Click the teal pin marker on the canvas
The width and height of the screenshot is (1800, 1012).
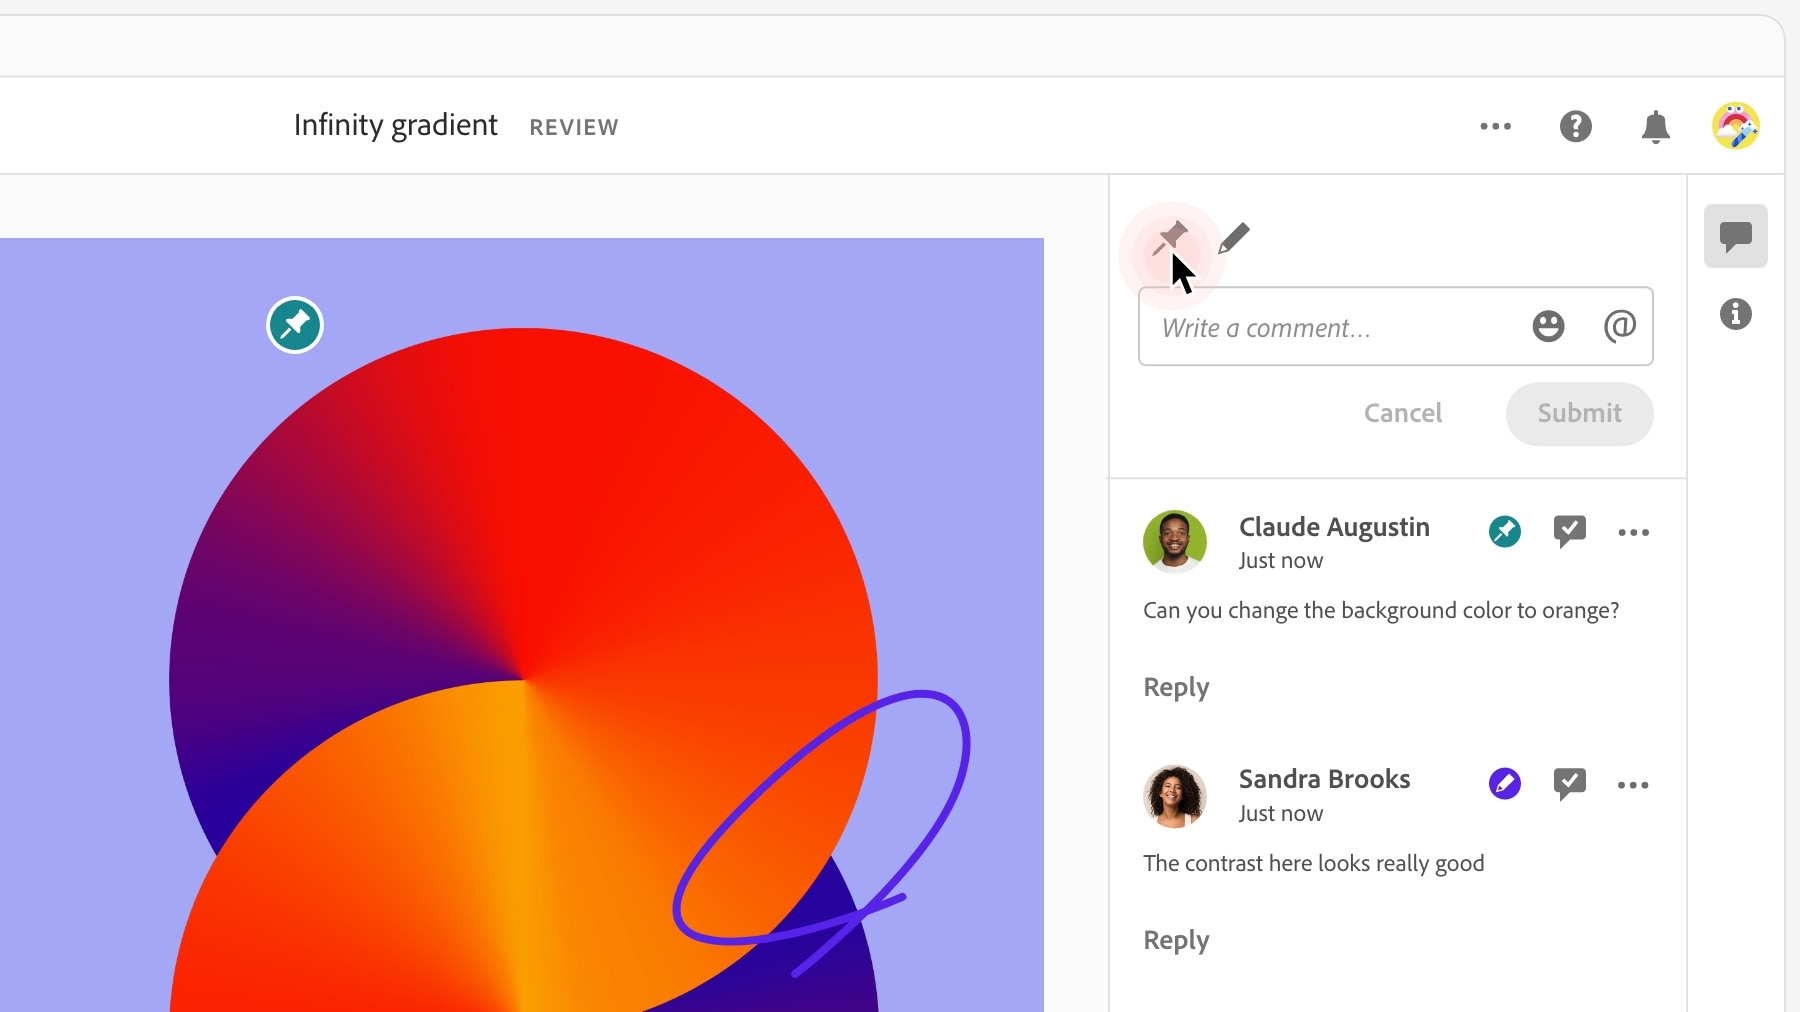click(x=295, y=325)
